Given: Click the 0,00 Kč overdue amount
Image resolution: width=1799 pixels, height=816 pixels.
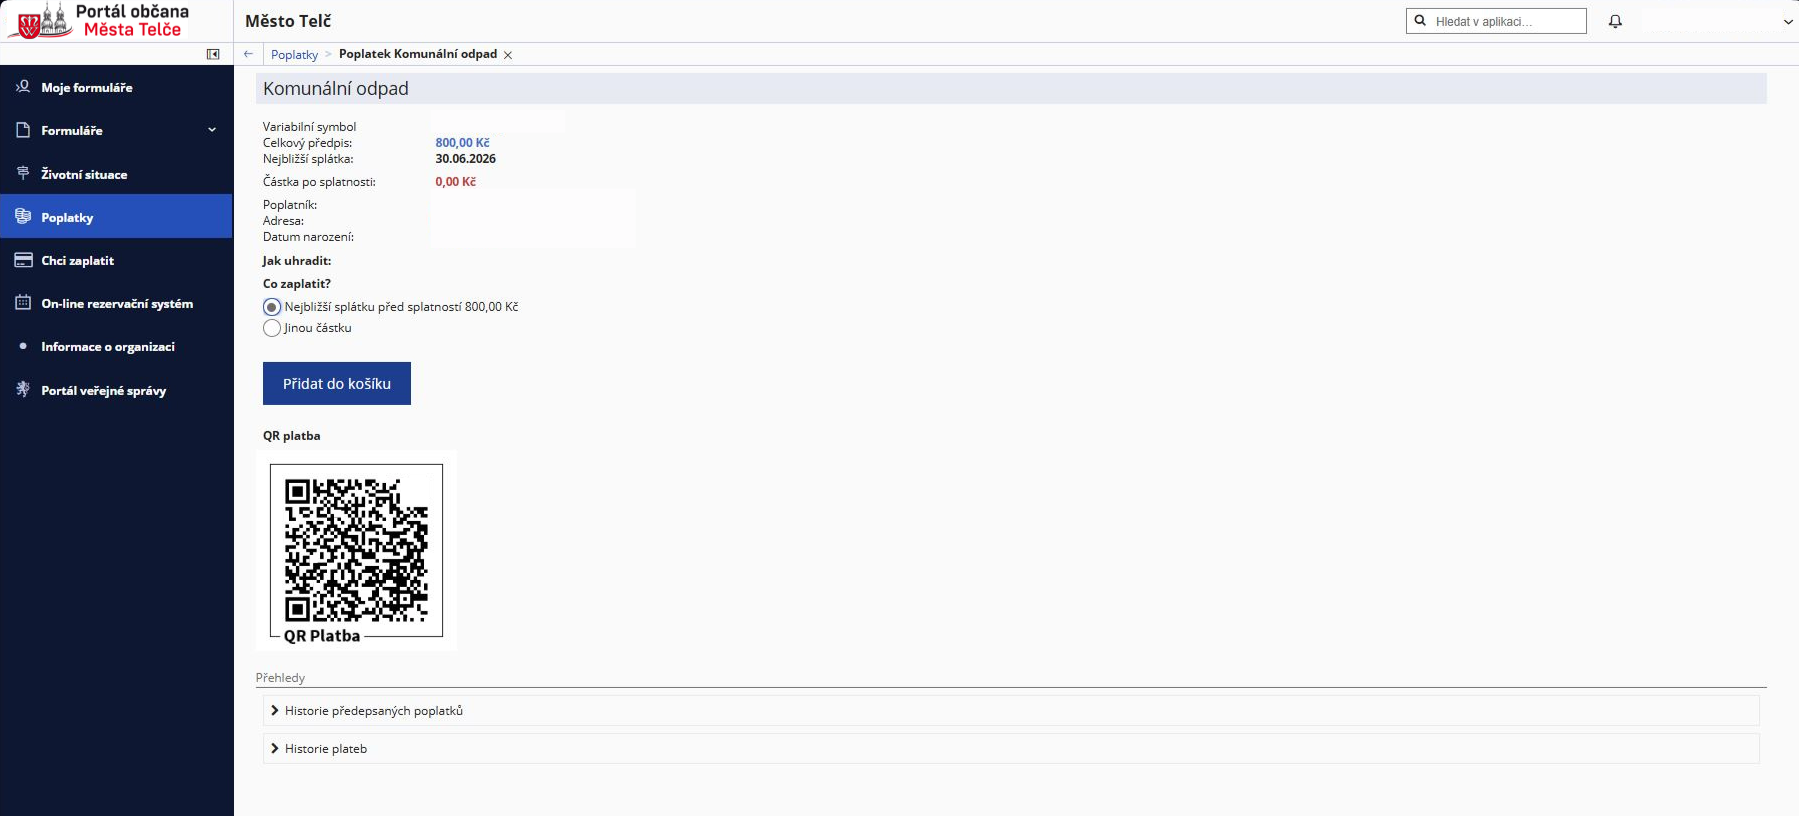Looking at the screenshot, I should 455,182.
